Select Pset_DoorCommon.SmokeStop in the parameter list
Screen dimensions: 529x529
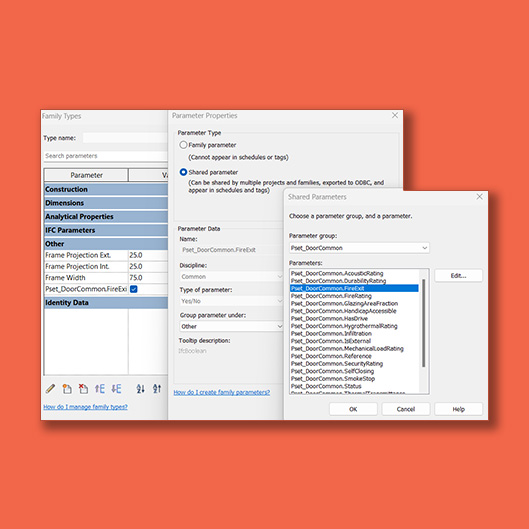coord(333,379)
